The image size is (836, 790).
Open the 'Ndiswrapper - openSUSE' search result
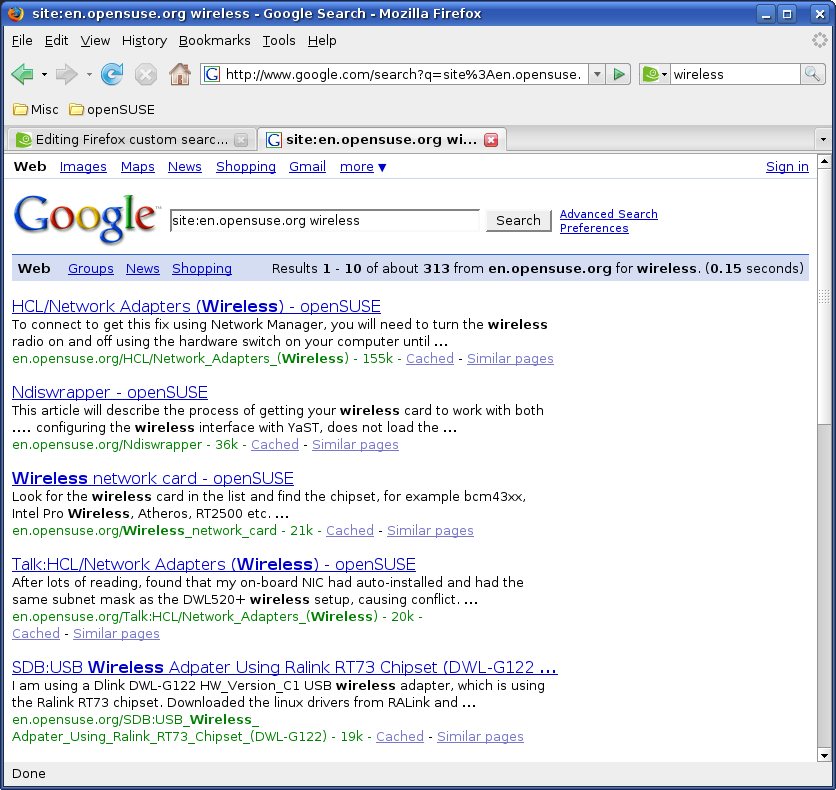[109, 392]
